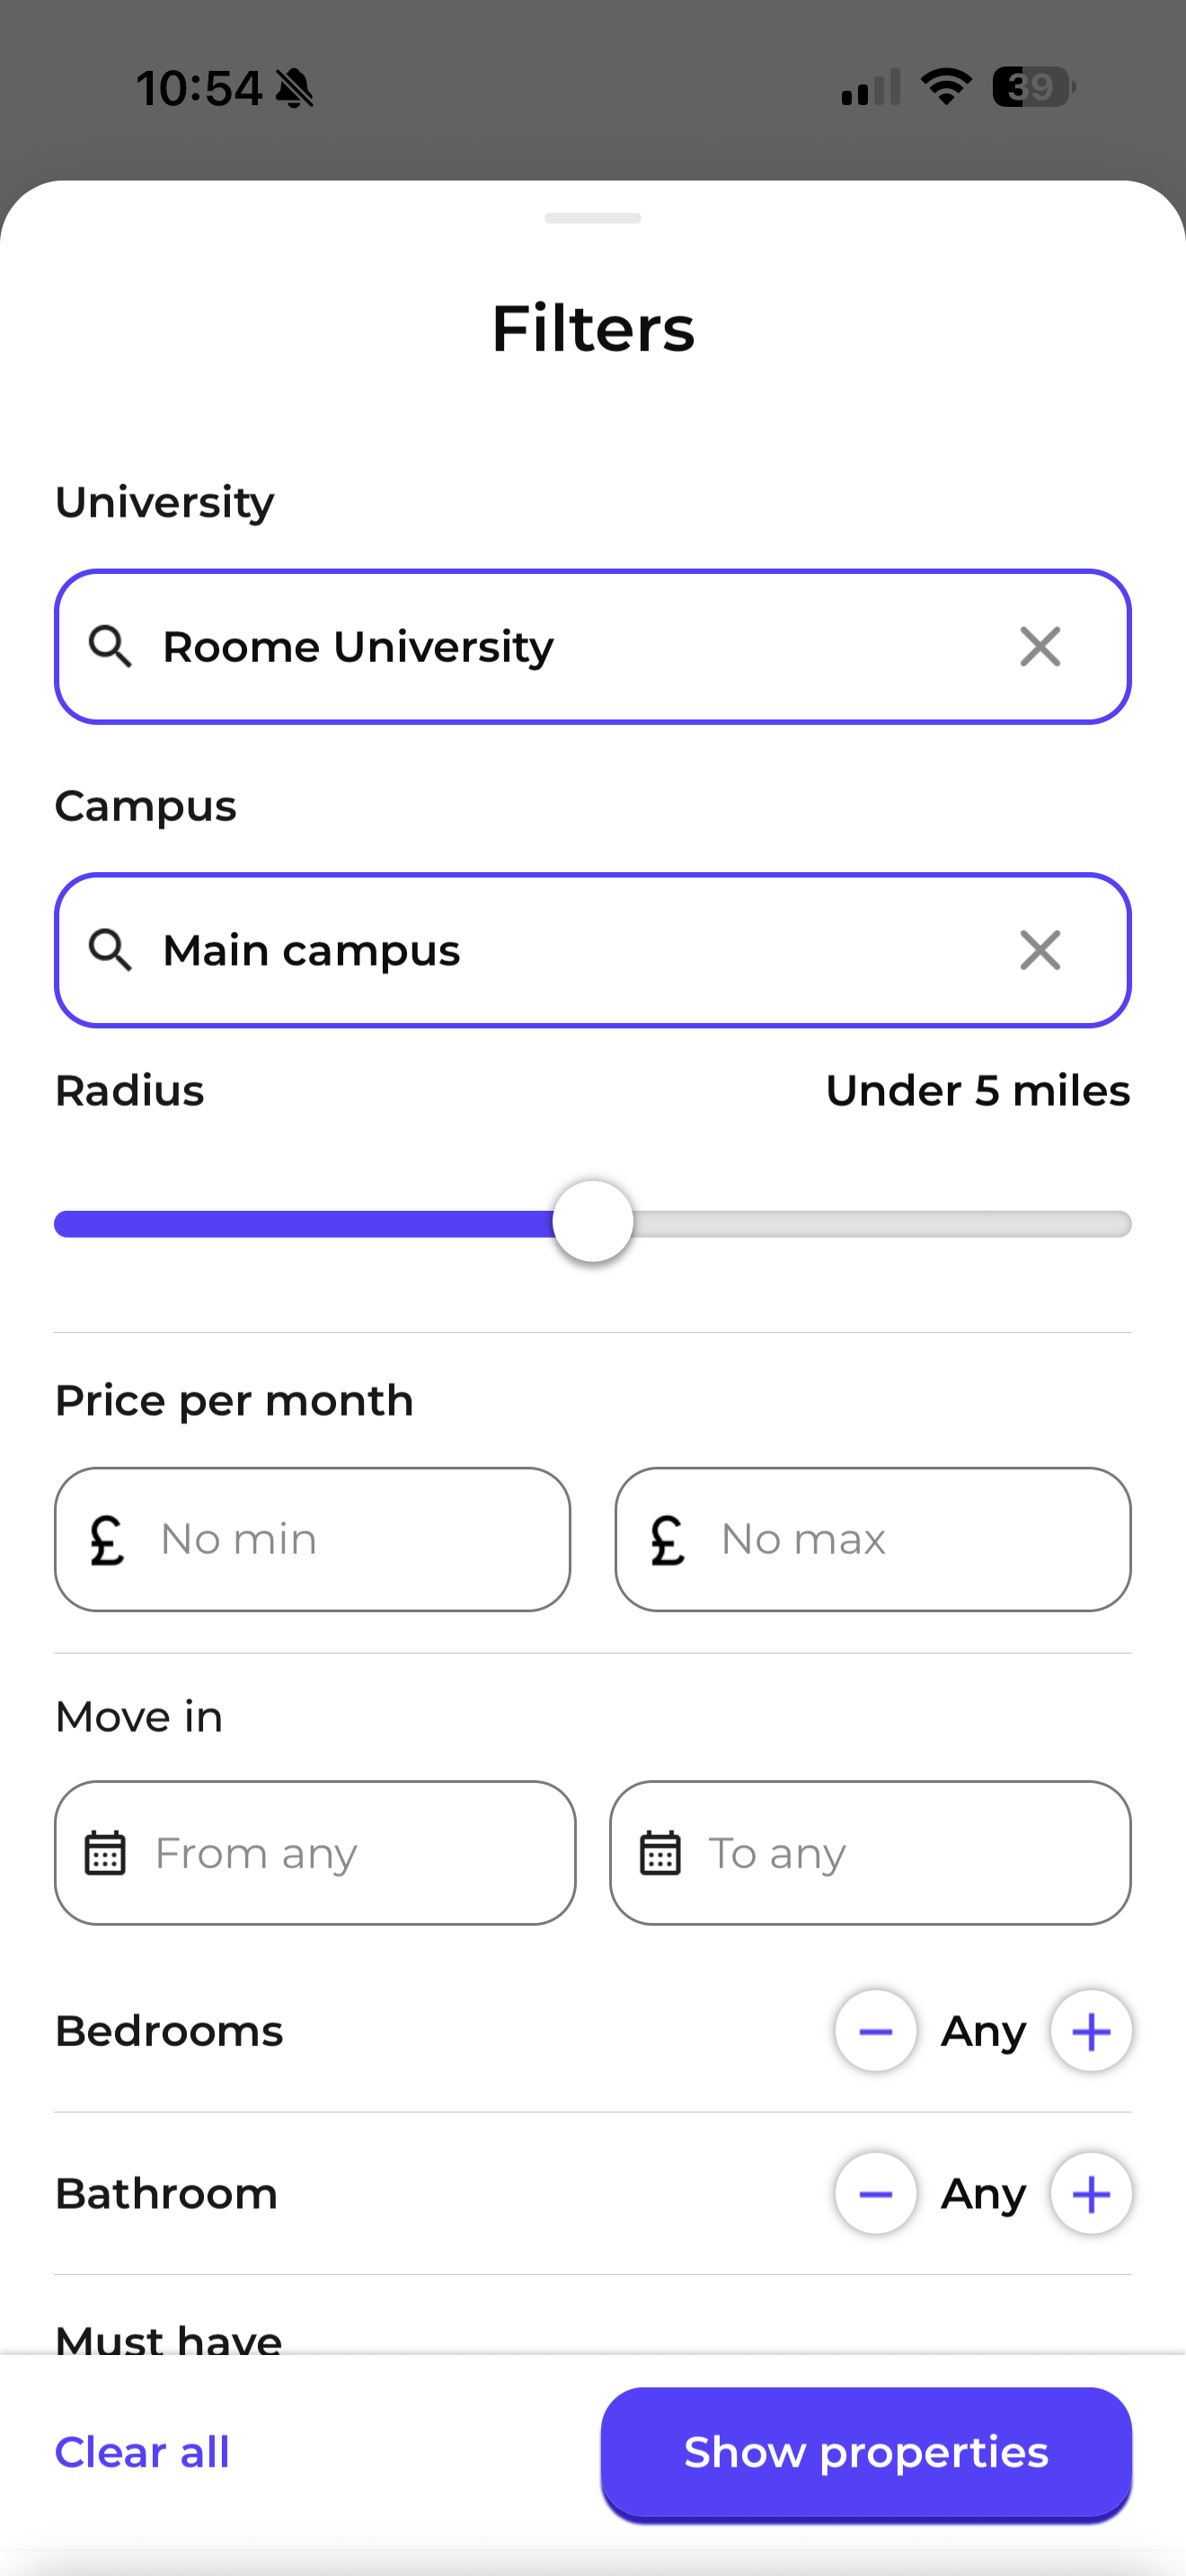Decrease the Bedrooms count
Screen dimensions: 1186x2576
875,2031
